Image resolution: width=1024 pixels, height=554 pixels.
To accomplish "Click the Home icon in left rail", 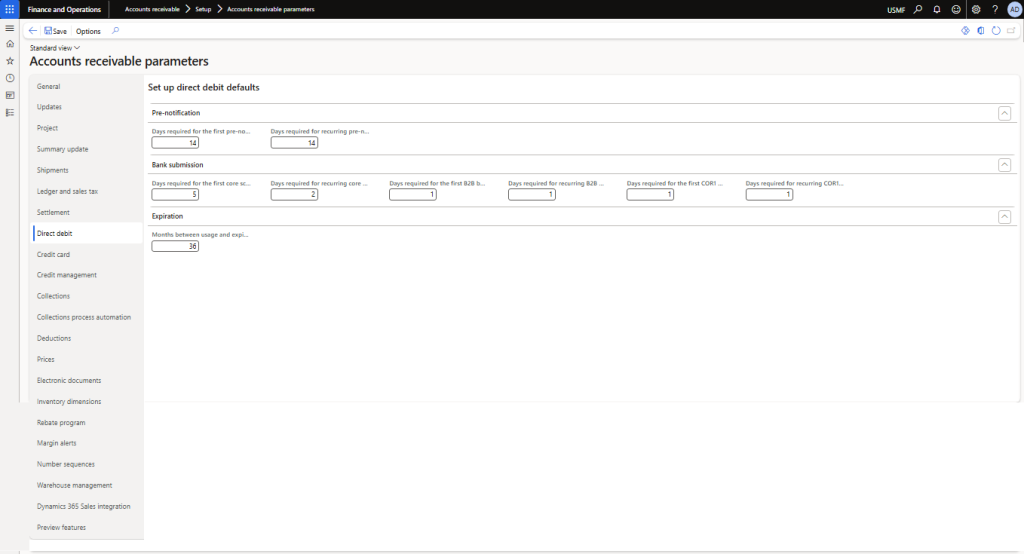I will (x=10, y=44).
